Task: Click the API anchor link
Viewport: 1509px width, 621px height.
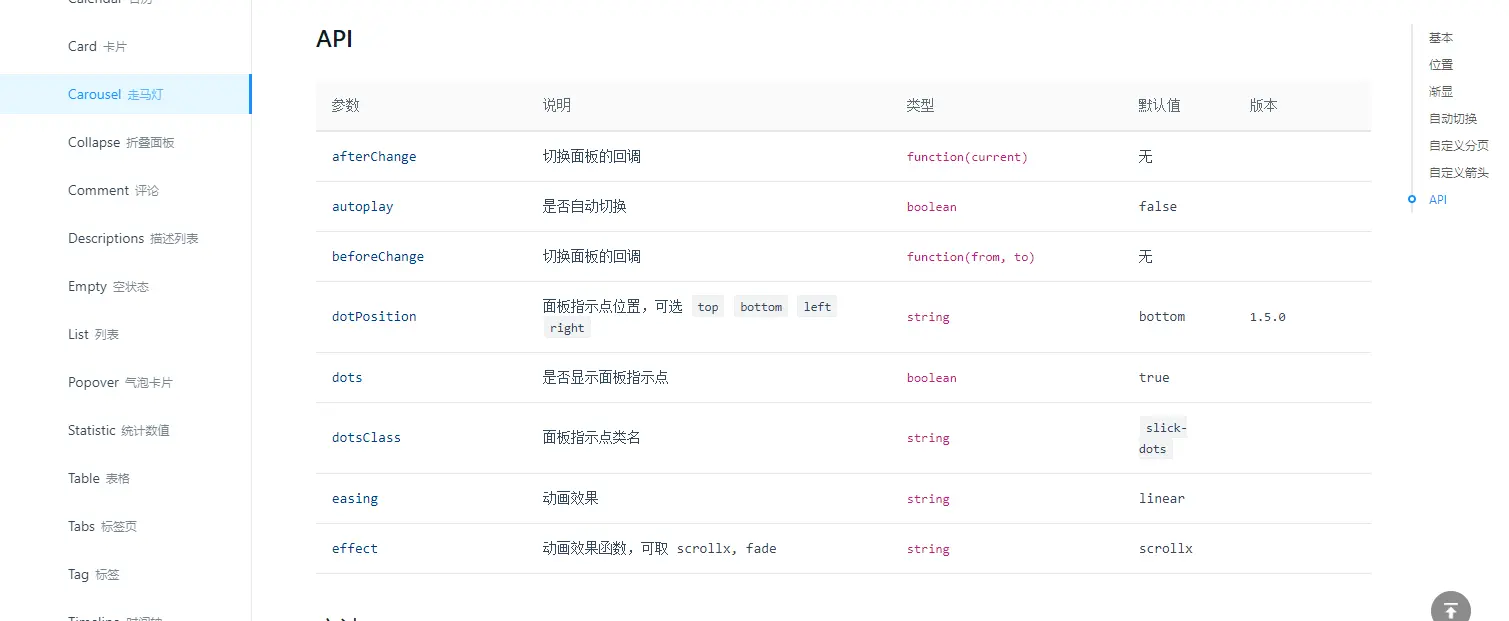Action: click(x=1438, y=200)
